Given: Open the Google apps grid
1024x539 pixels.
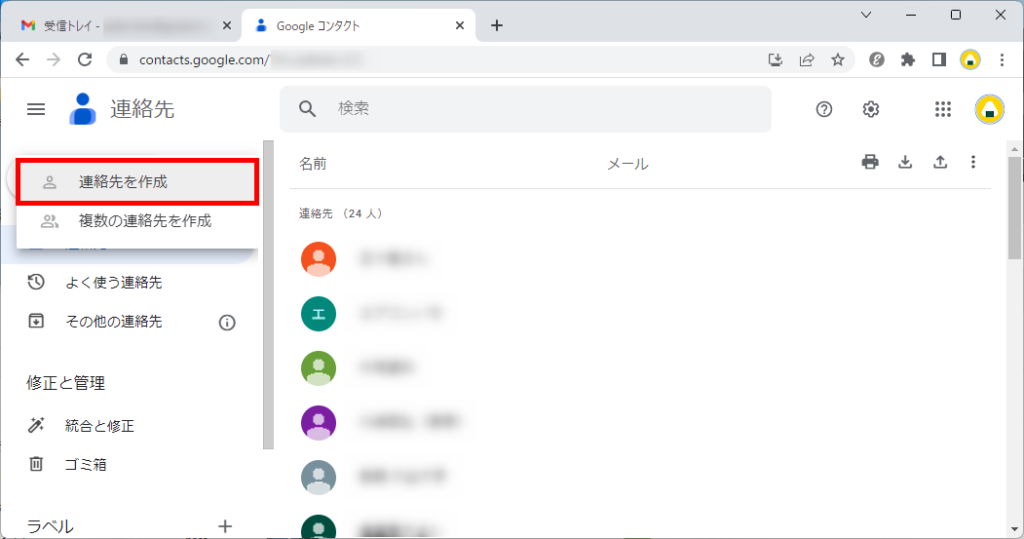Looking at the screenshot, I should tap(942, 110).
